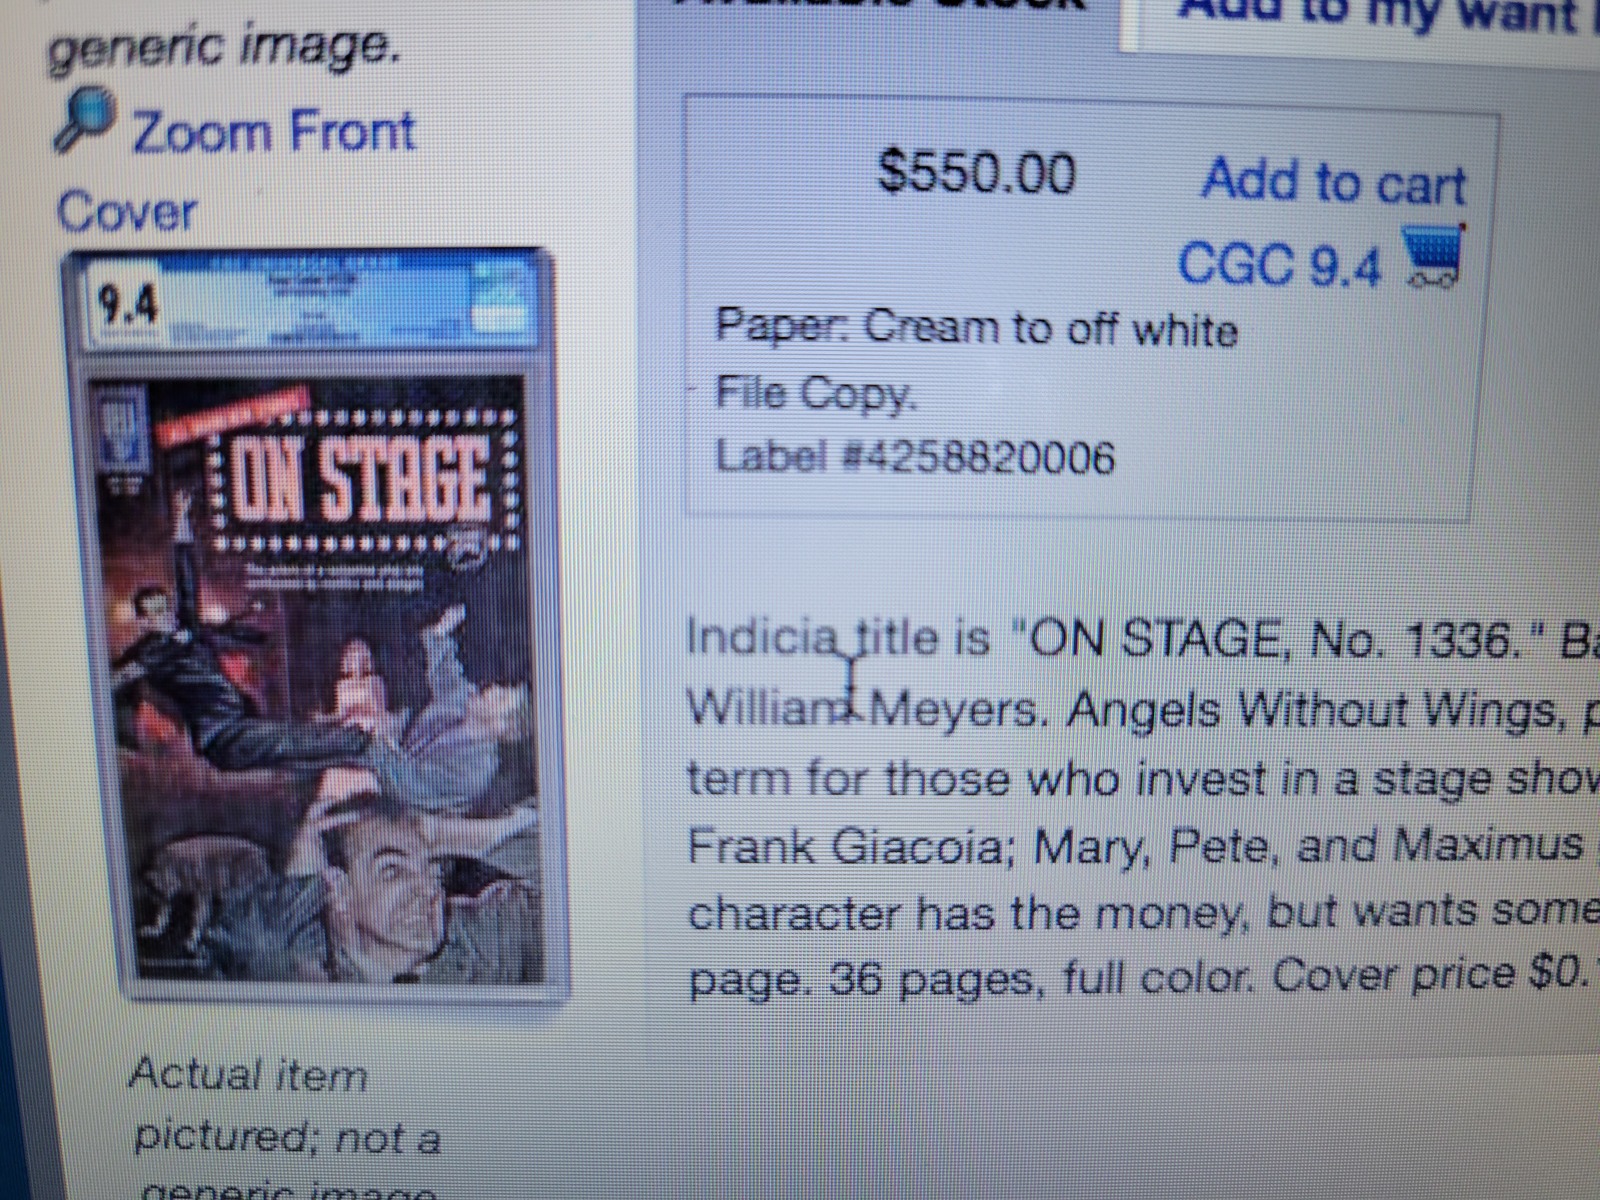1600x1200 pixels.
Task: Click the shopping cart icon
Action: (x=1432, y=257)
